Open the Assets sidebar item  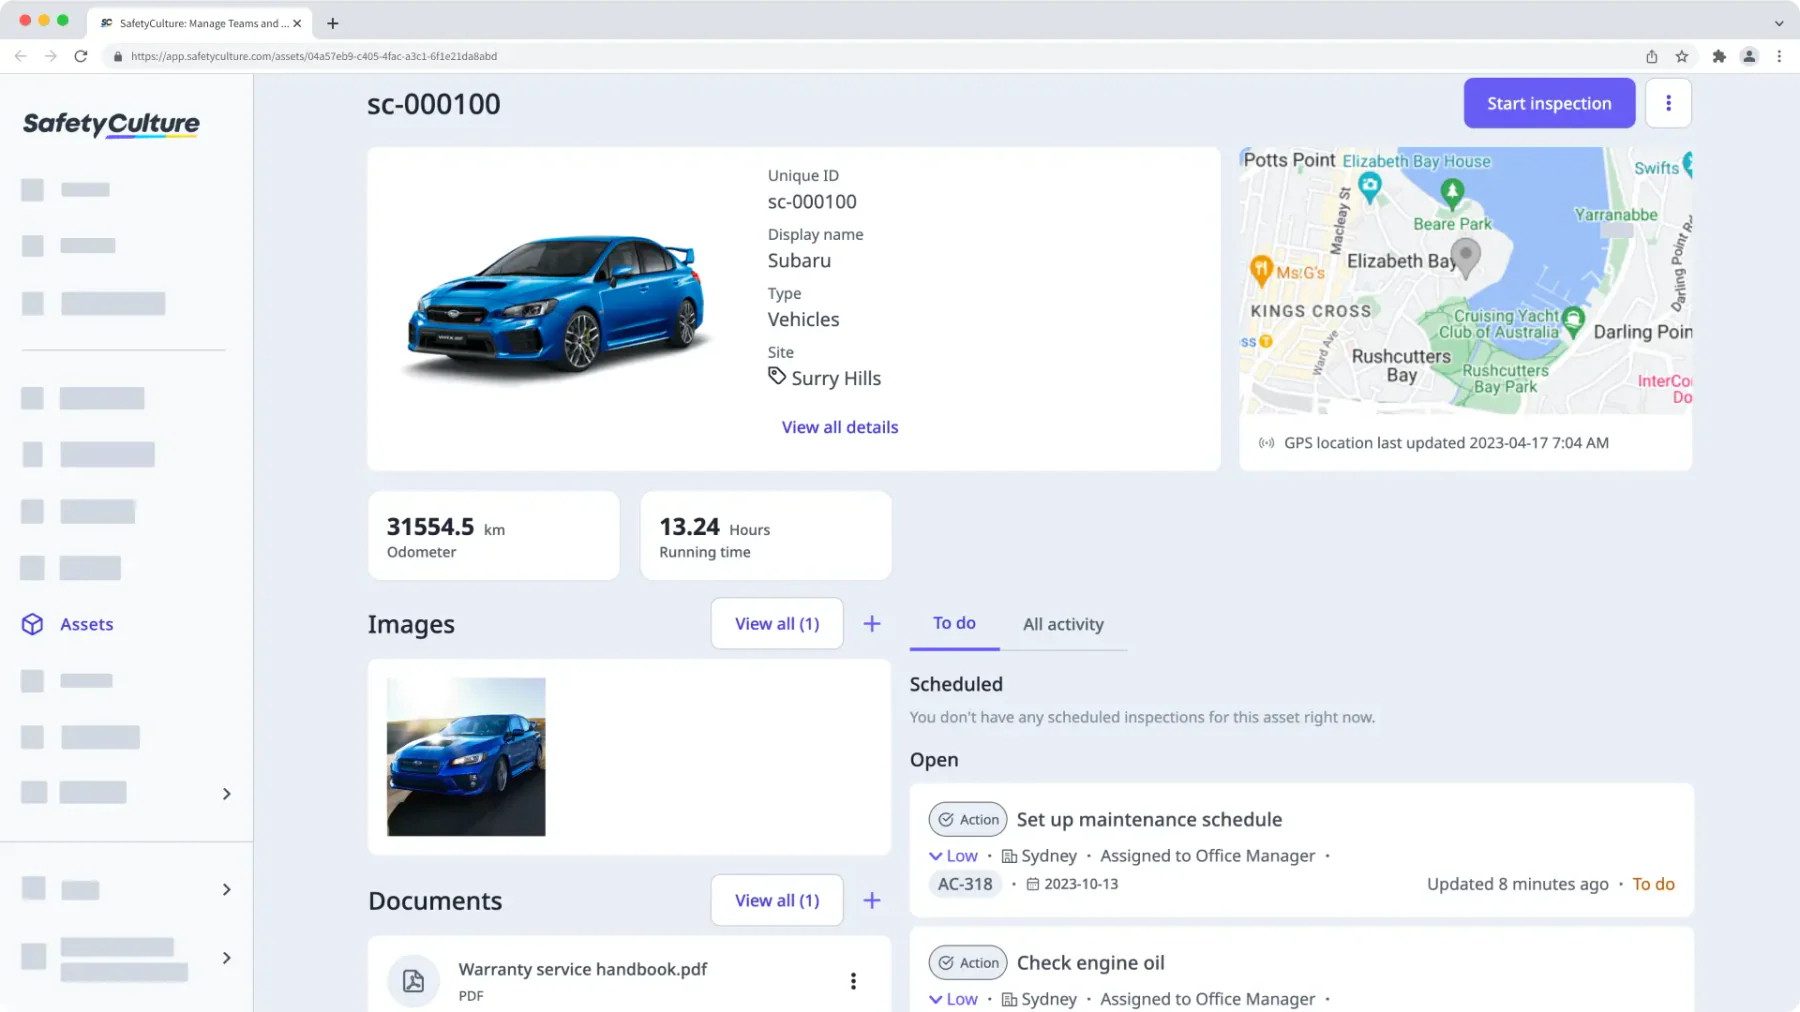[x=86, y=624]
